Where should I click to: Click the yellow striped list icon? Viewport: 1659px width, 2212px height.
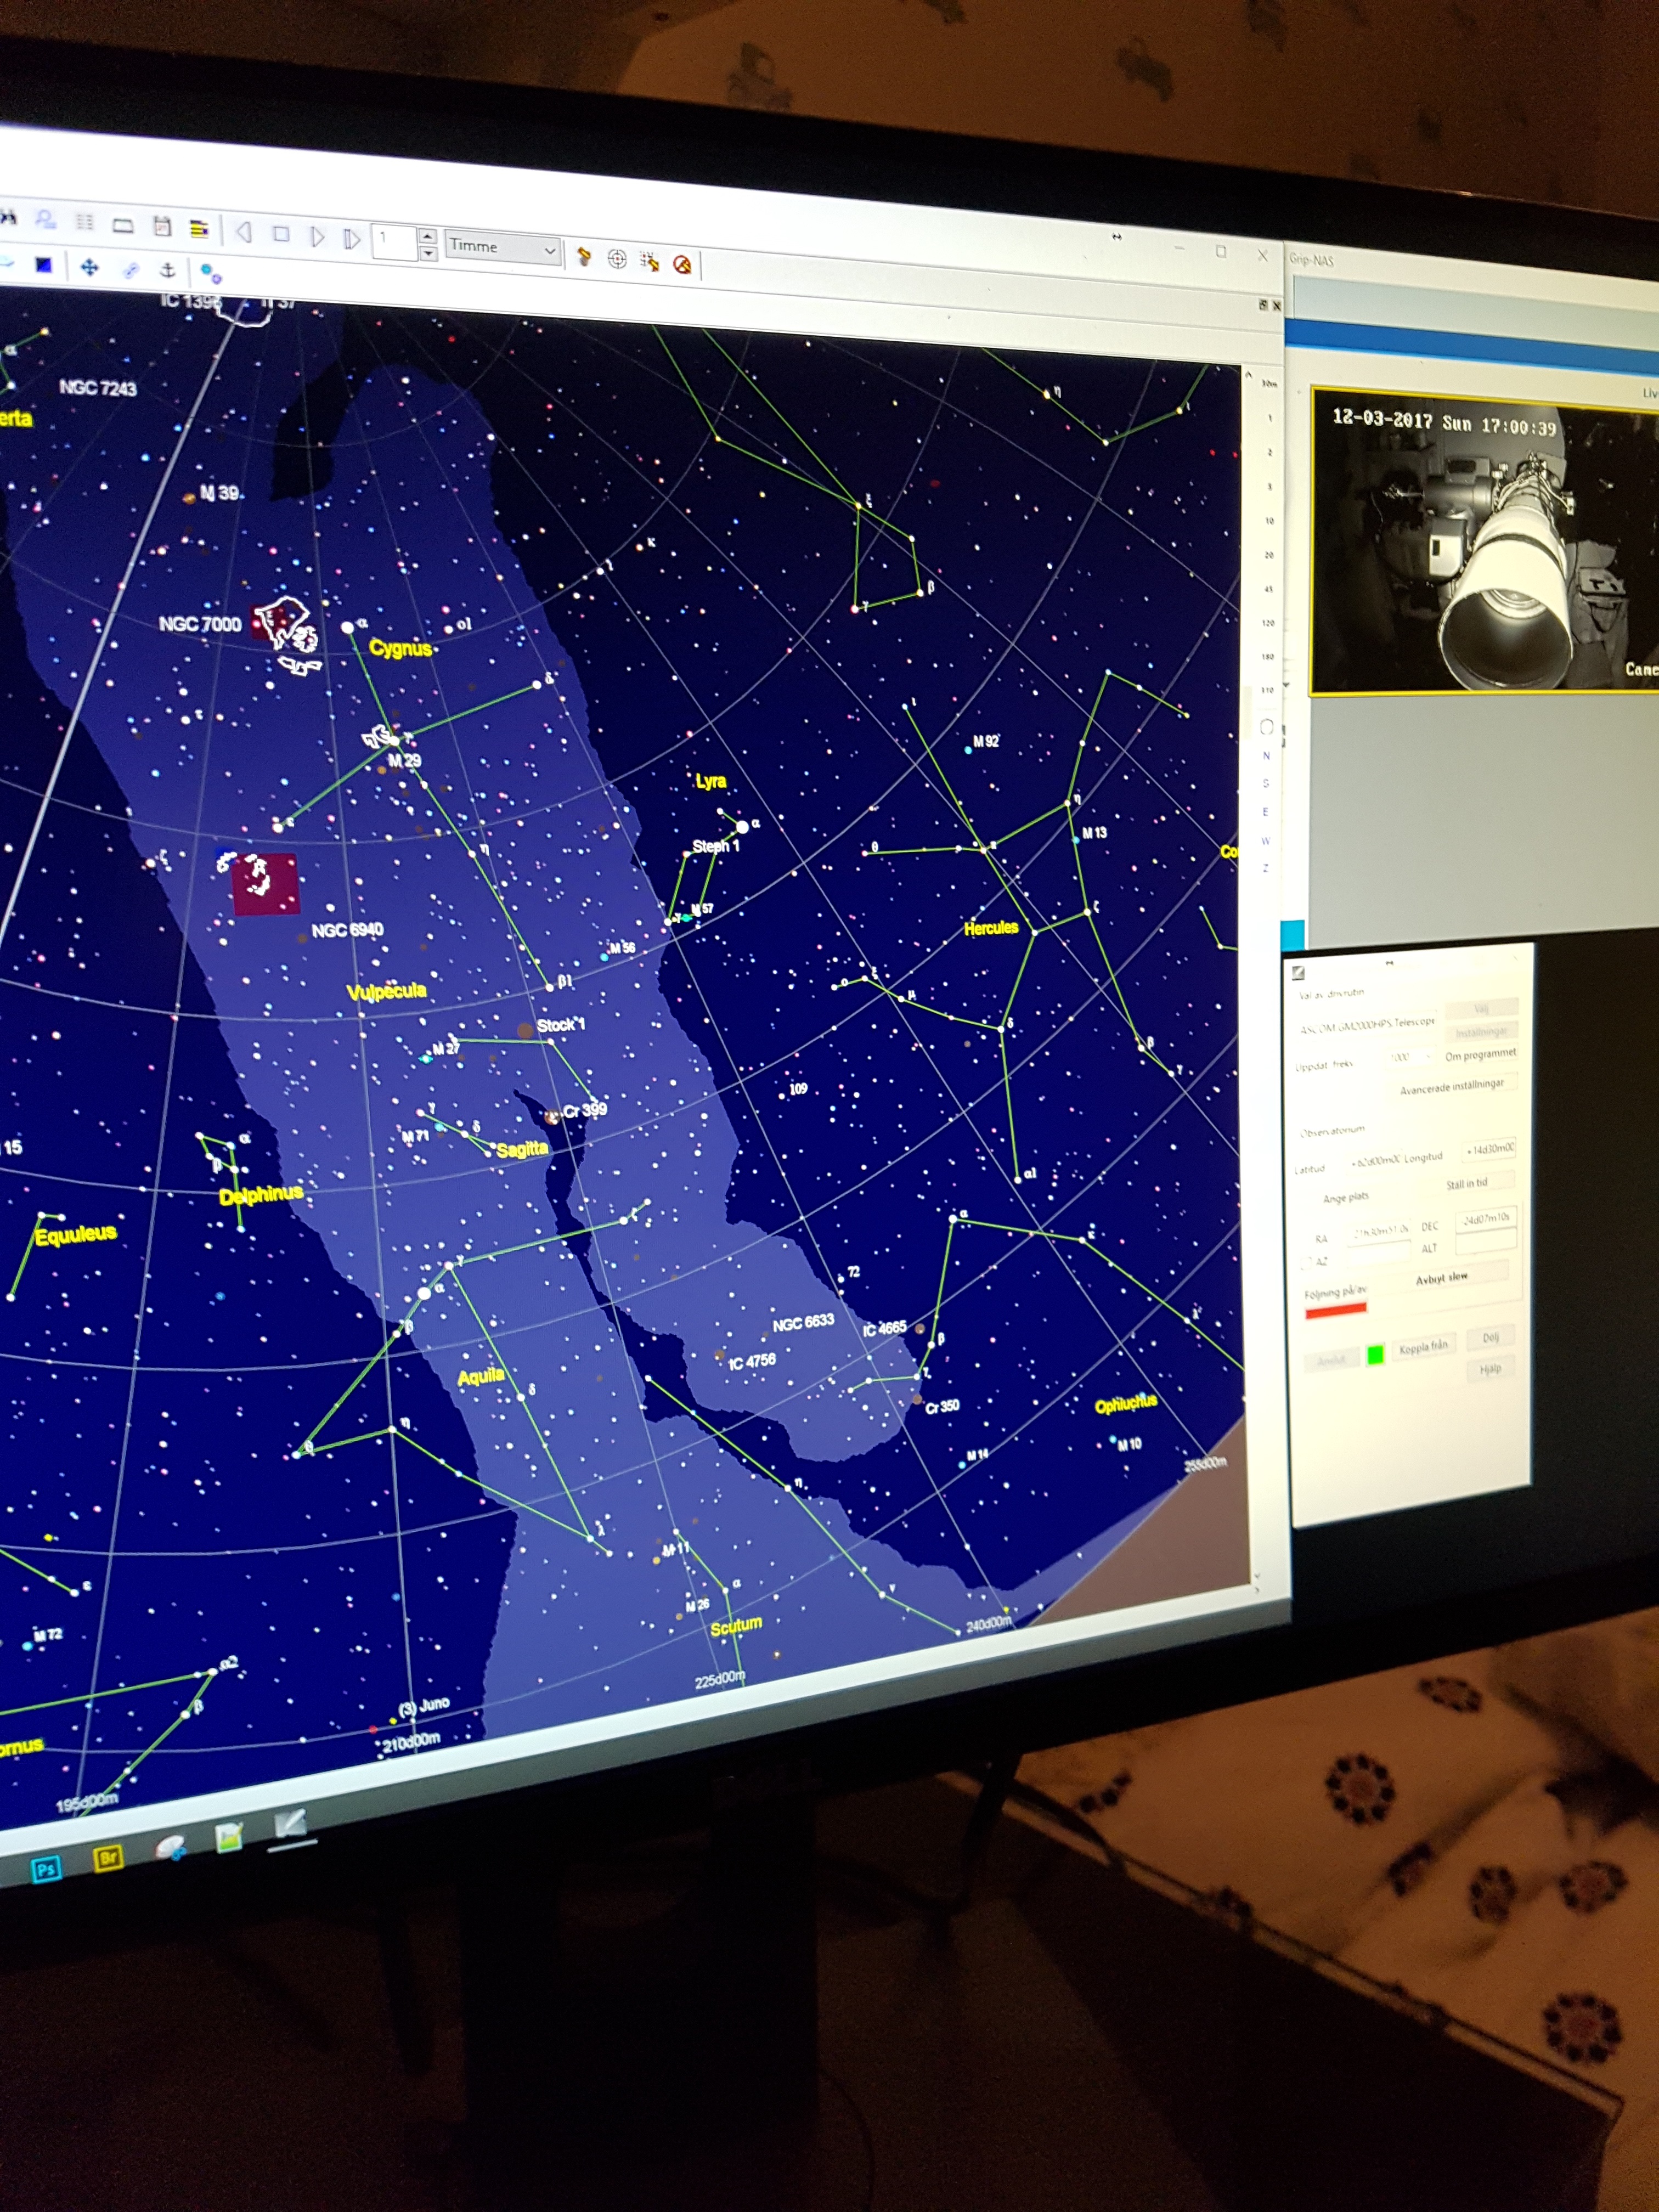pos(199,229)
